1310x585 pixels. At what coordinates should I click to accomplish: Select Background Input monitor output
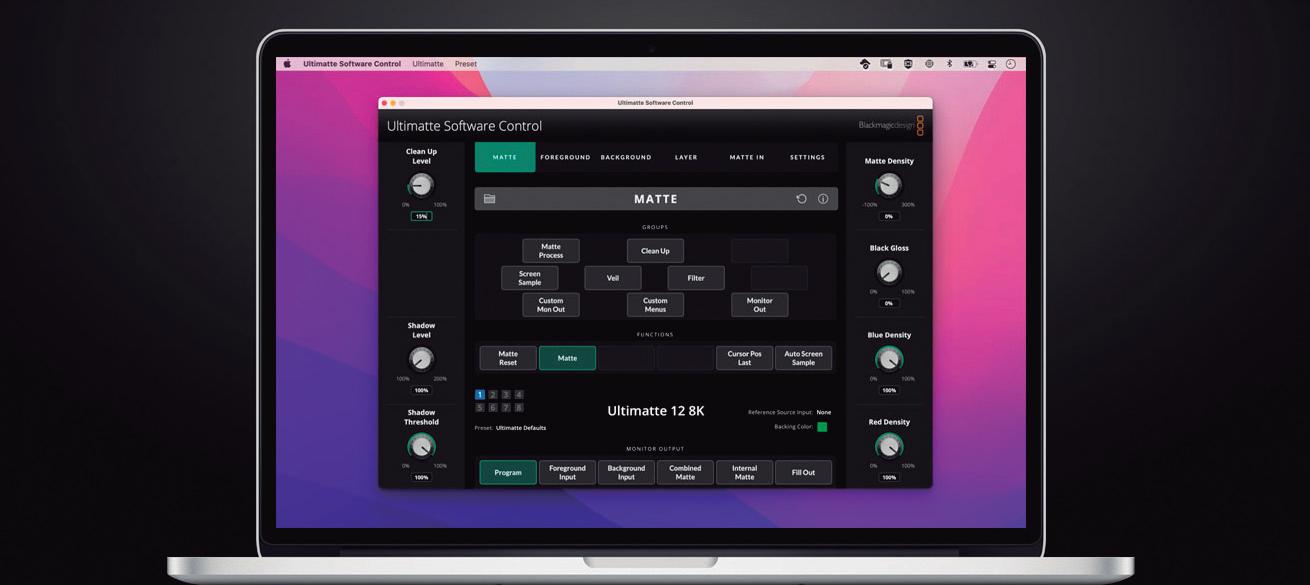[626, 472]
